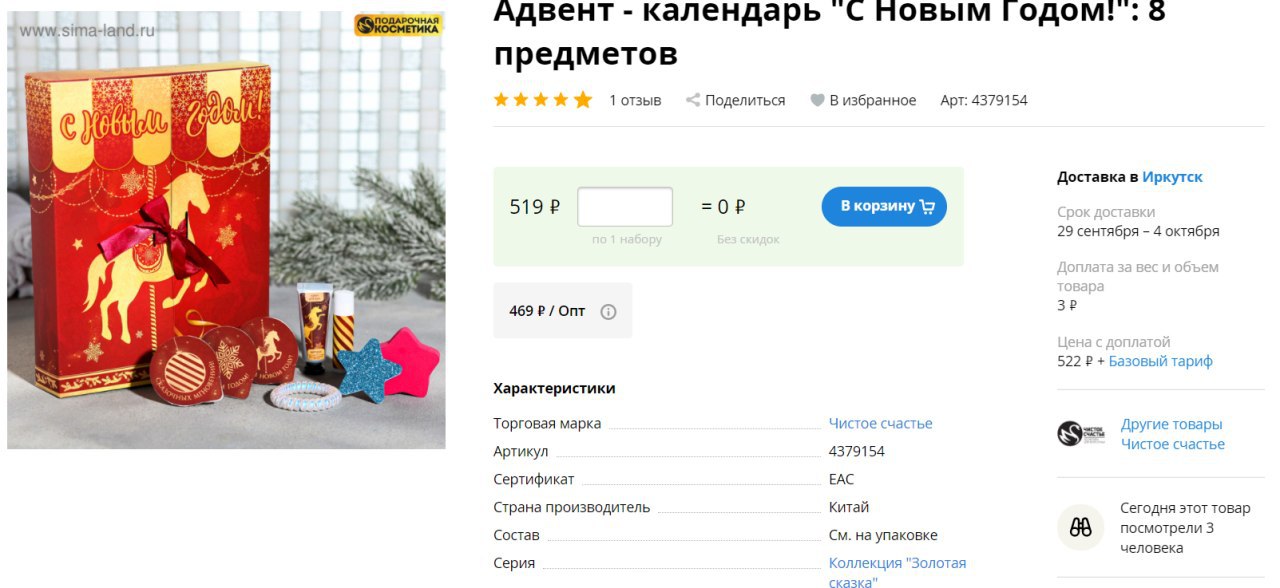The image size is (1280, 588).
Task: Click the advent calendar product photo
Action: 226,230
